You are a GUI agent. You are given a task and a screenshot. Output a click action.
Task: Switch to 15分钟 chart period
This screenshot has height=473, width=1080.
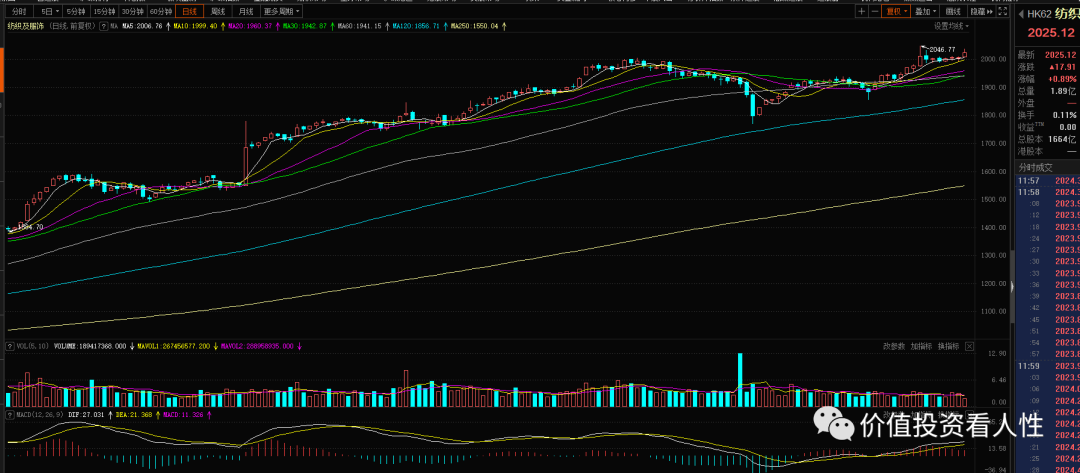(105, 12)
